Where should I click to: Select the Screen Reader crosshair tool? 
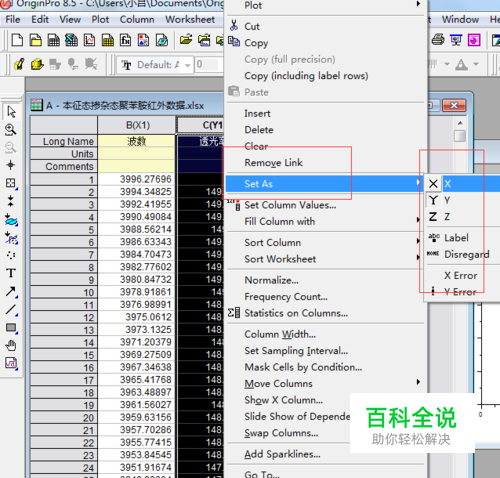[11, 165]
